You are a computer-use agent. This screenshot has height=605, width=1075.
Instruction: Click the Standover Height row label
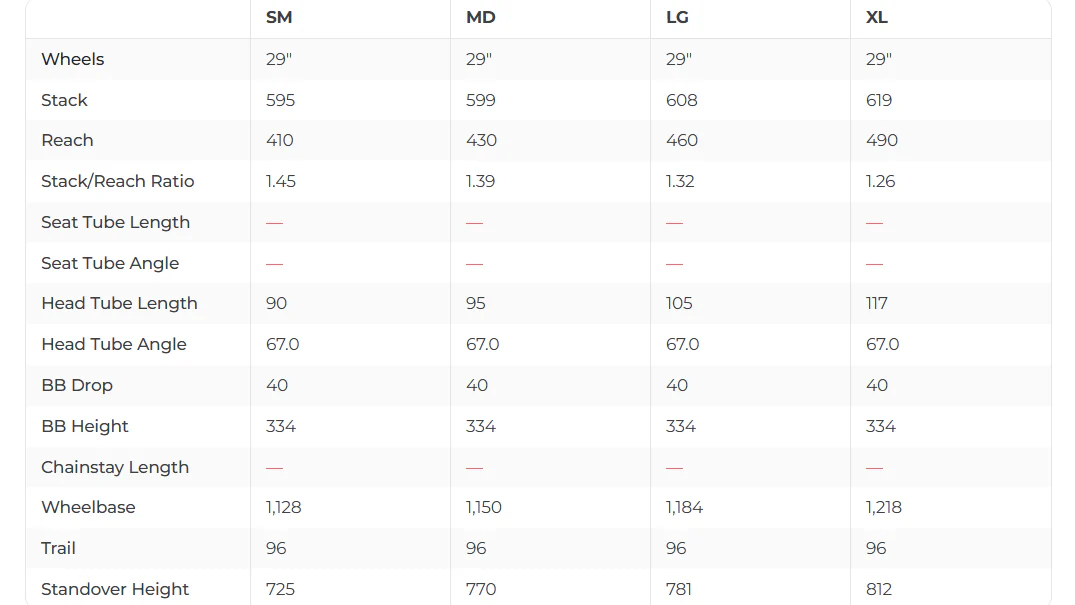(115, 589)
